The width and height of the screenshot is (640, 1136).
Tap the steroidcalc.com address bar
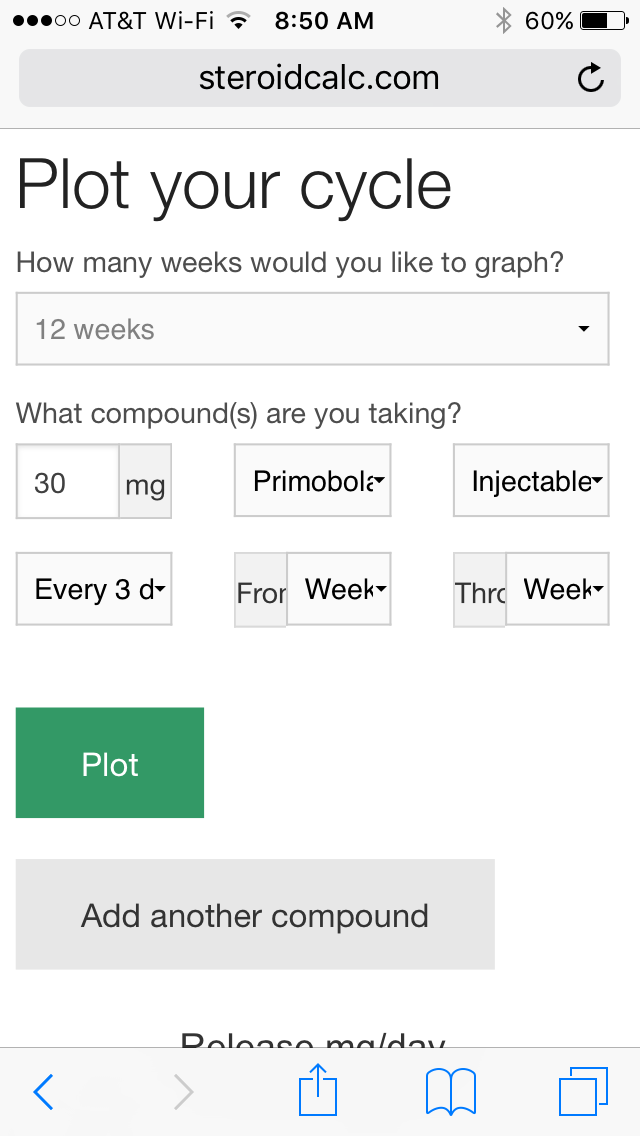tap(318, 78)
